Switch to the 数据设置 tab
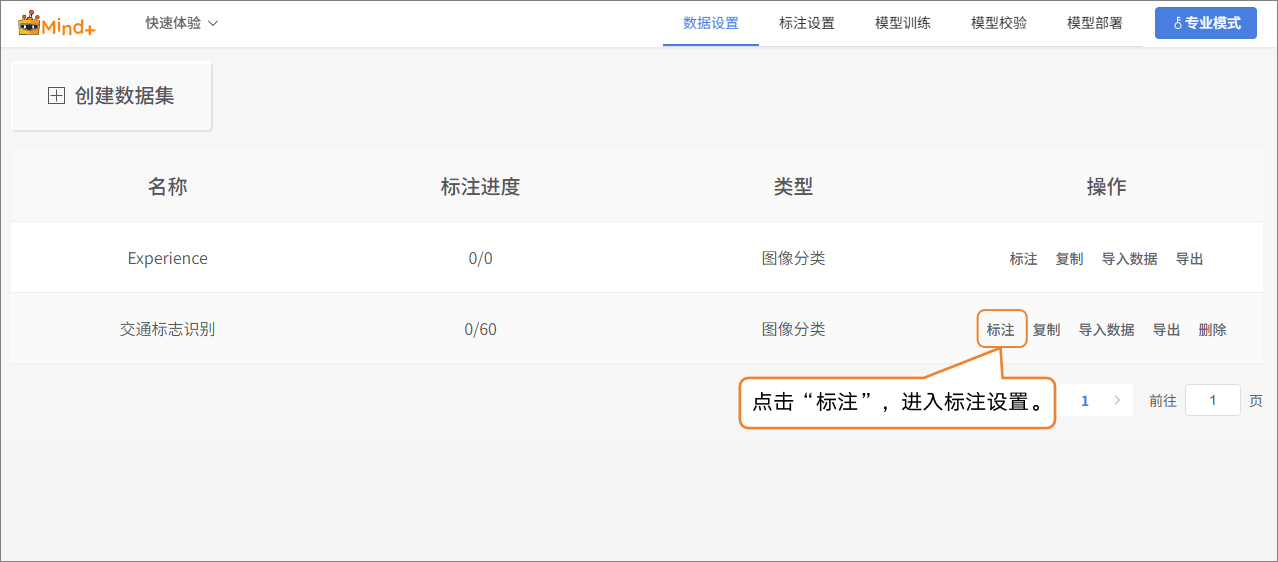 tap(710, 23)
